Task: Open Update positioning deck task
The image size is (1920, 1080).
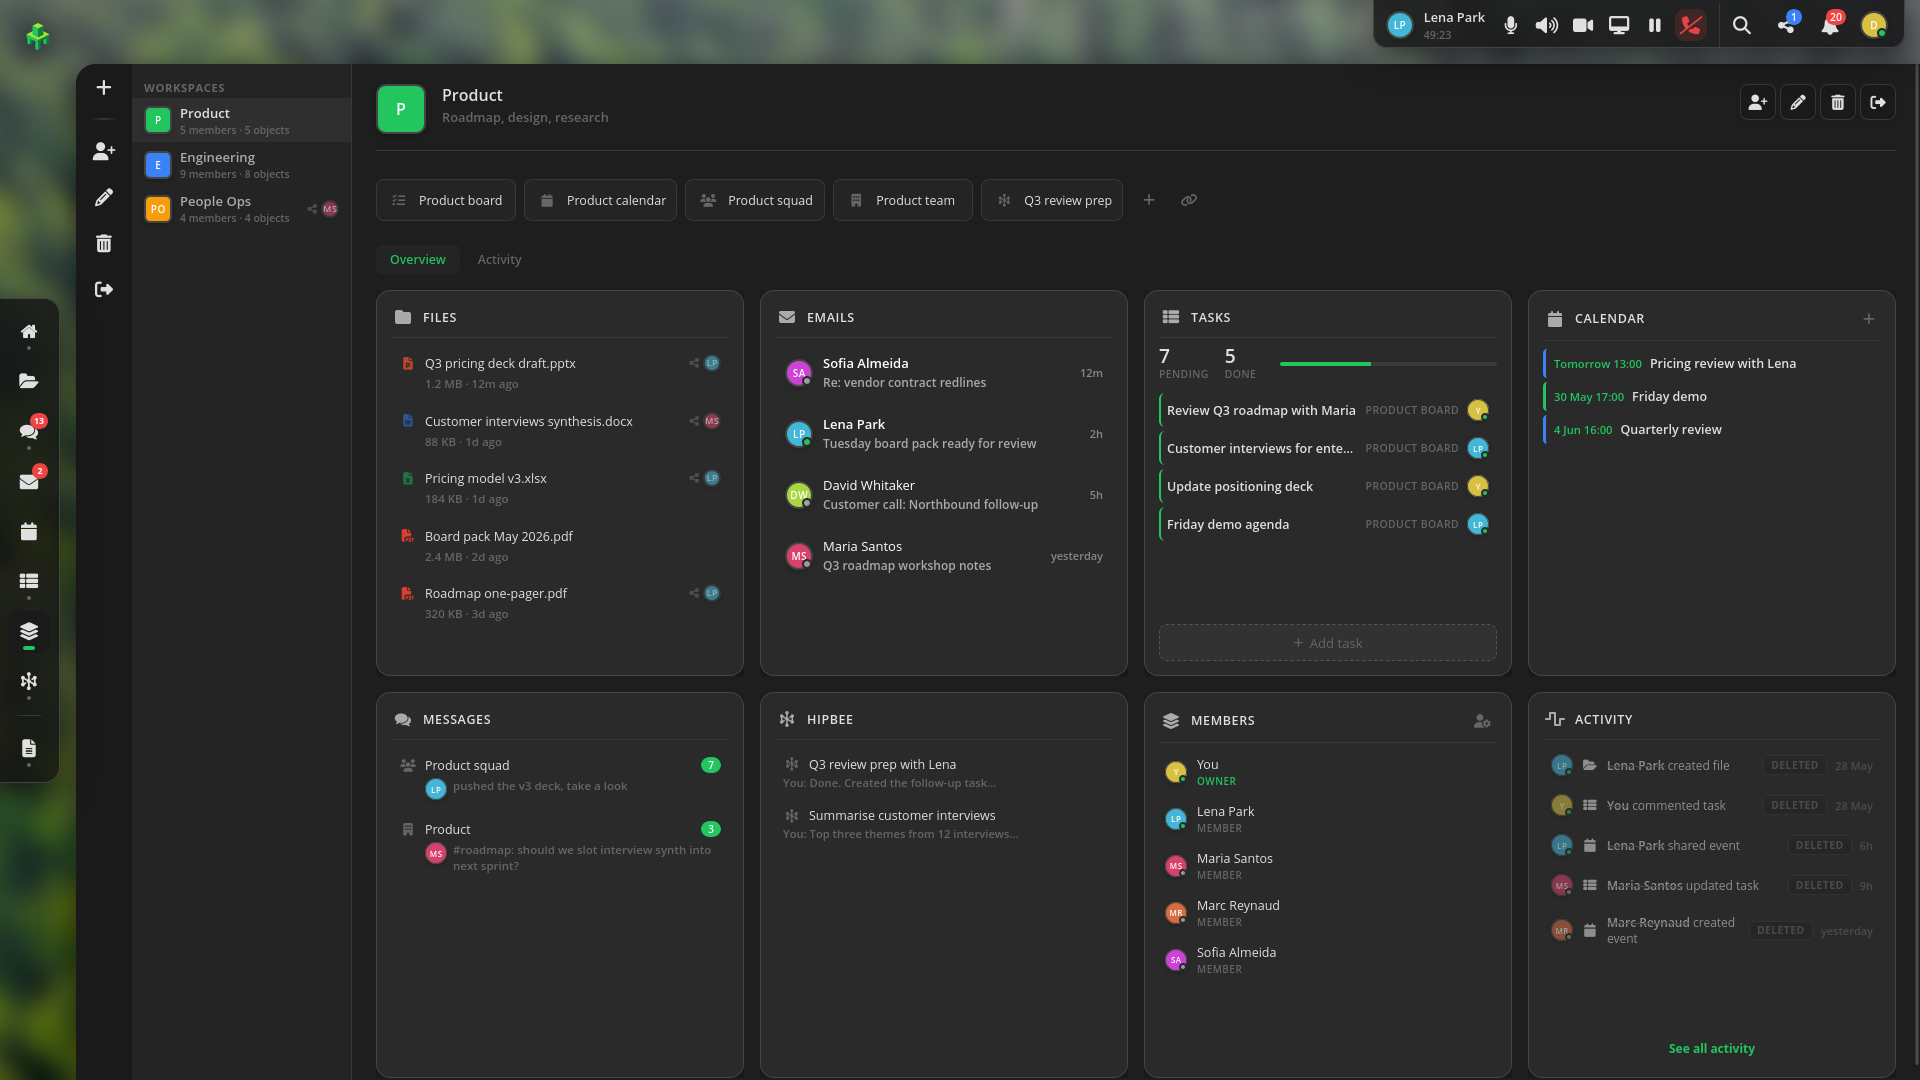Action: coord(1328,486)
